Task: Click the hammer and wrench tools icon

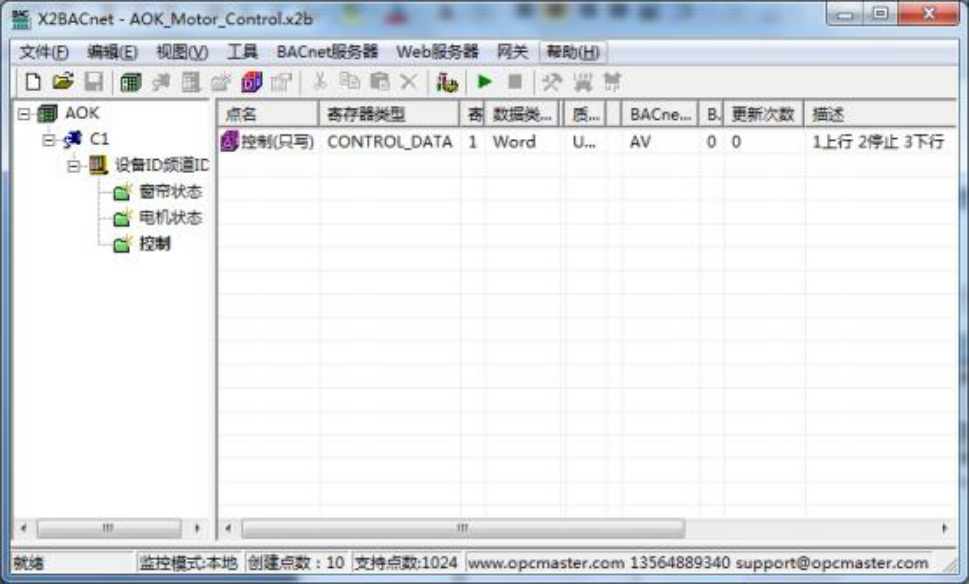Action: pyautogui.click(x=552, y=82)
